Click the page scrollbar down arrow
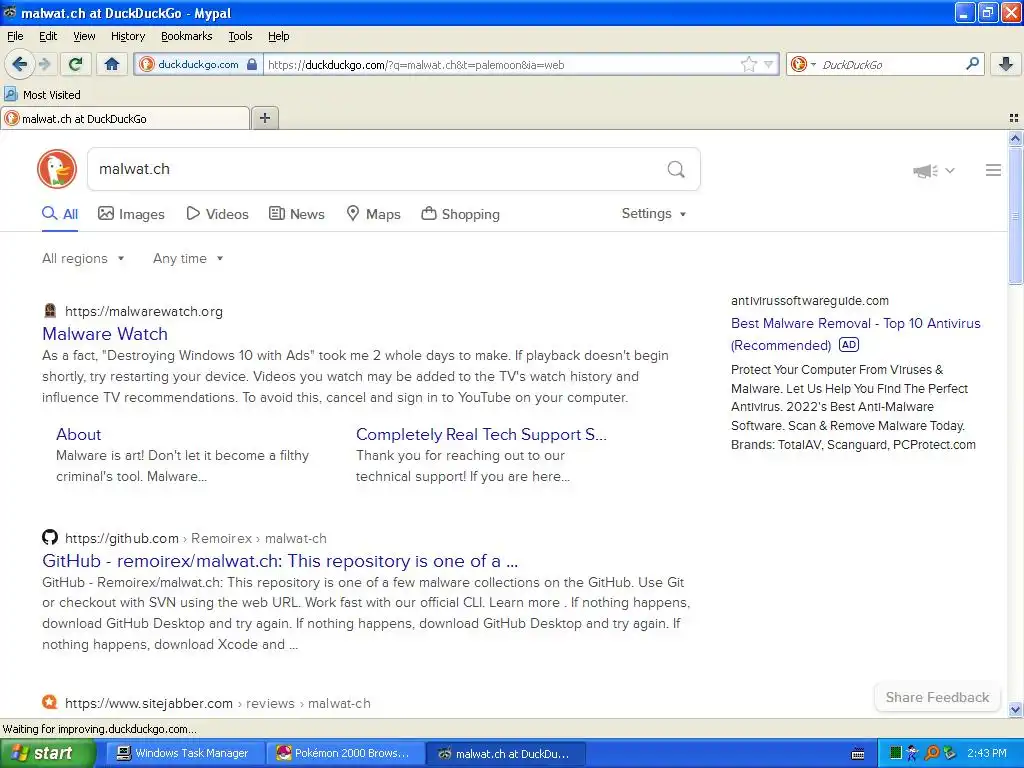 click(x=1015, y=709)
